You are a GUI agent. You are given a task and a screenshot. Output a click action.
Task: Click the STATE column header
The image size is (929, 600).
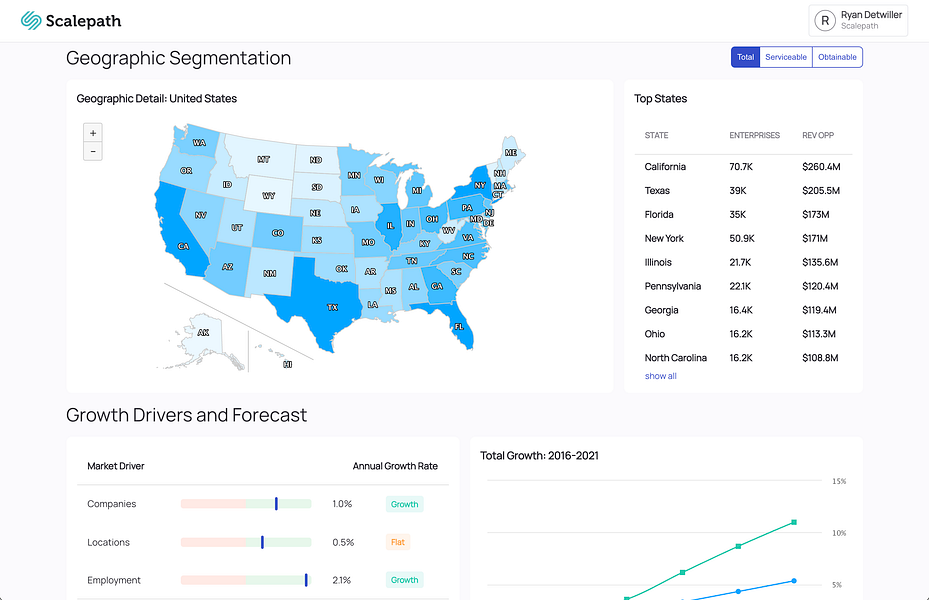tap(656, 135)
